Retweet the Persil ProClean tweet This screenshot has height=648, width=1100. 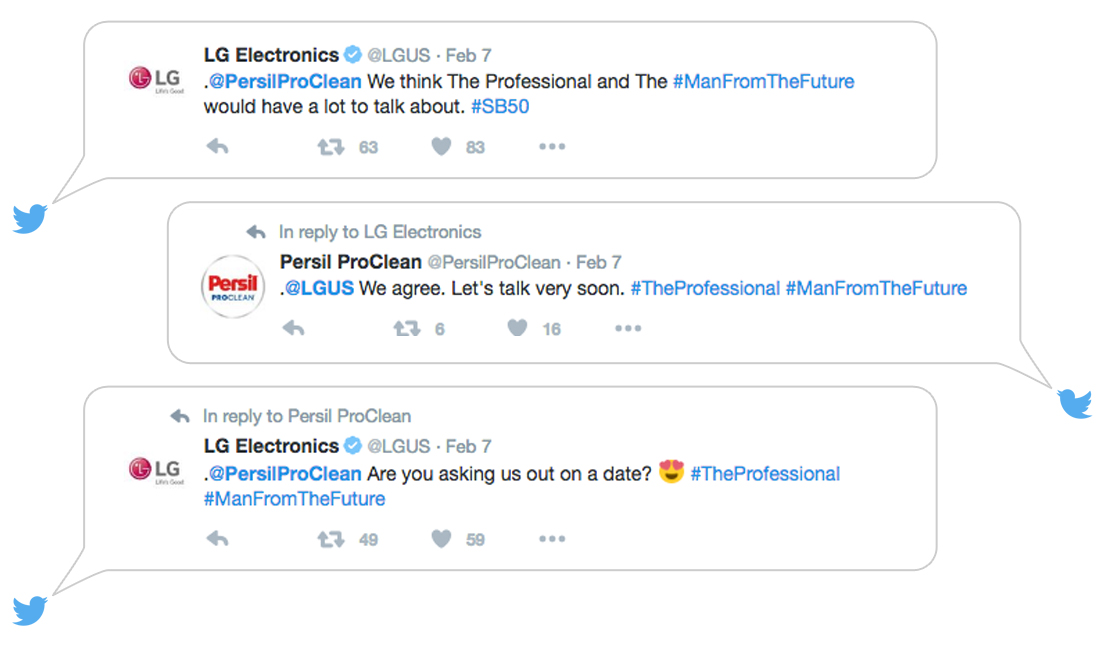pos(407,328)
